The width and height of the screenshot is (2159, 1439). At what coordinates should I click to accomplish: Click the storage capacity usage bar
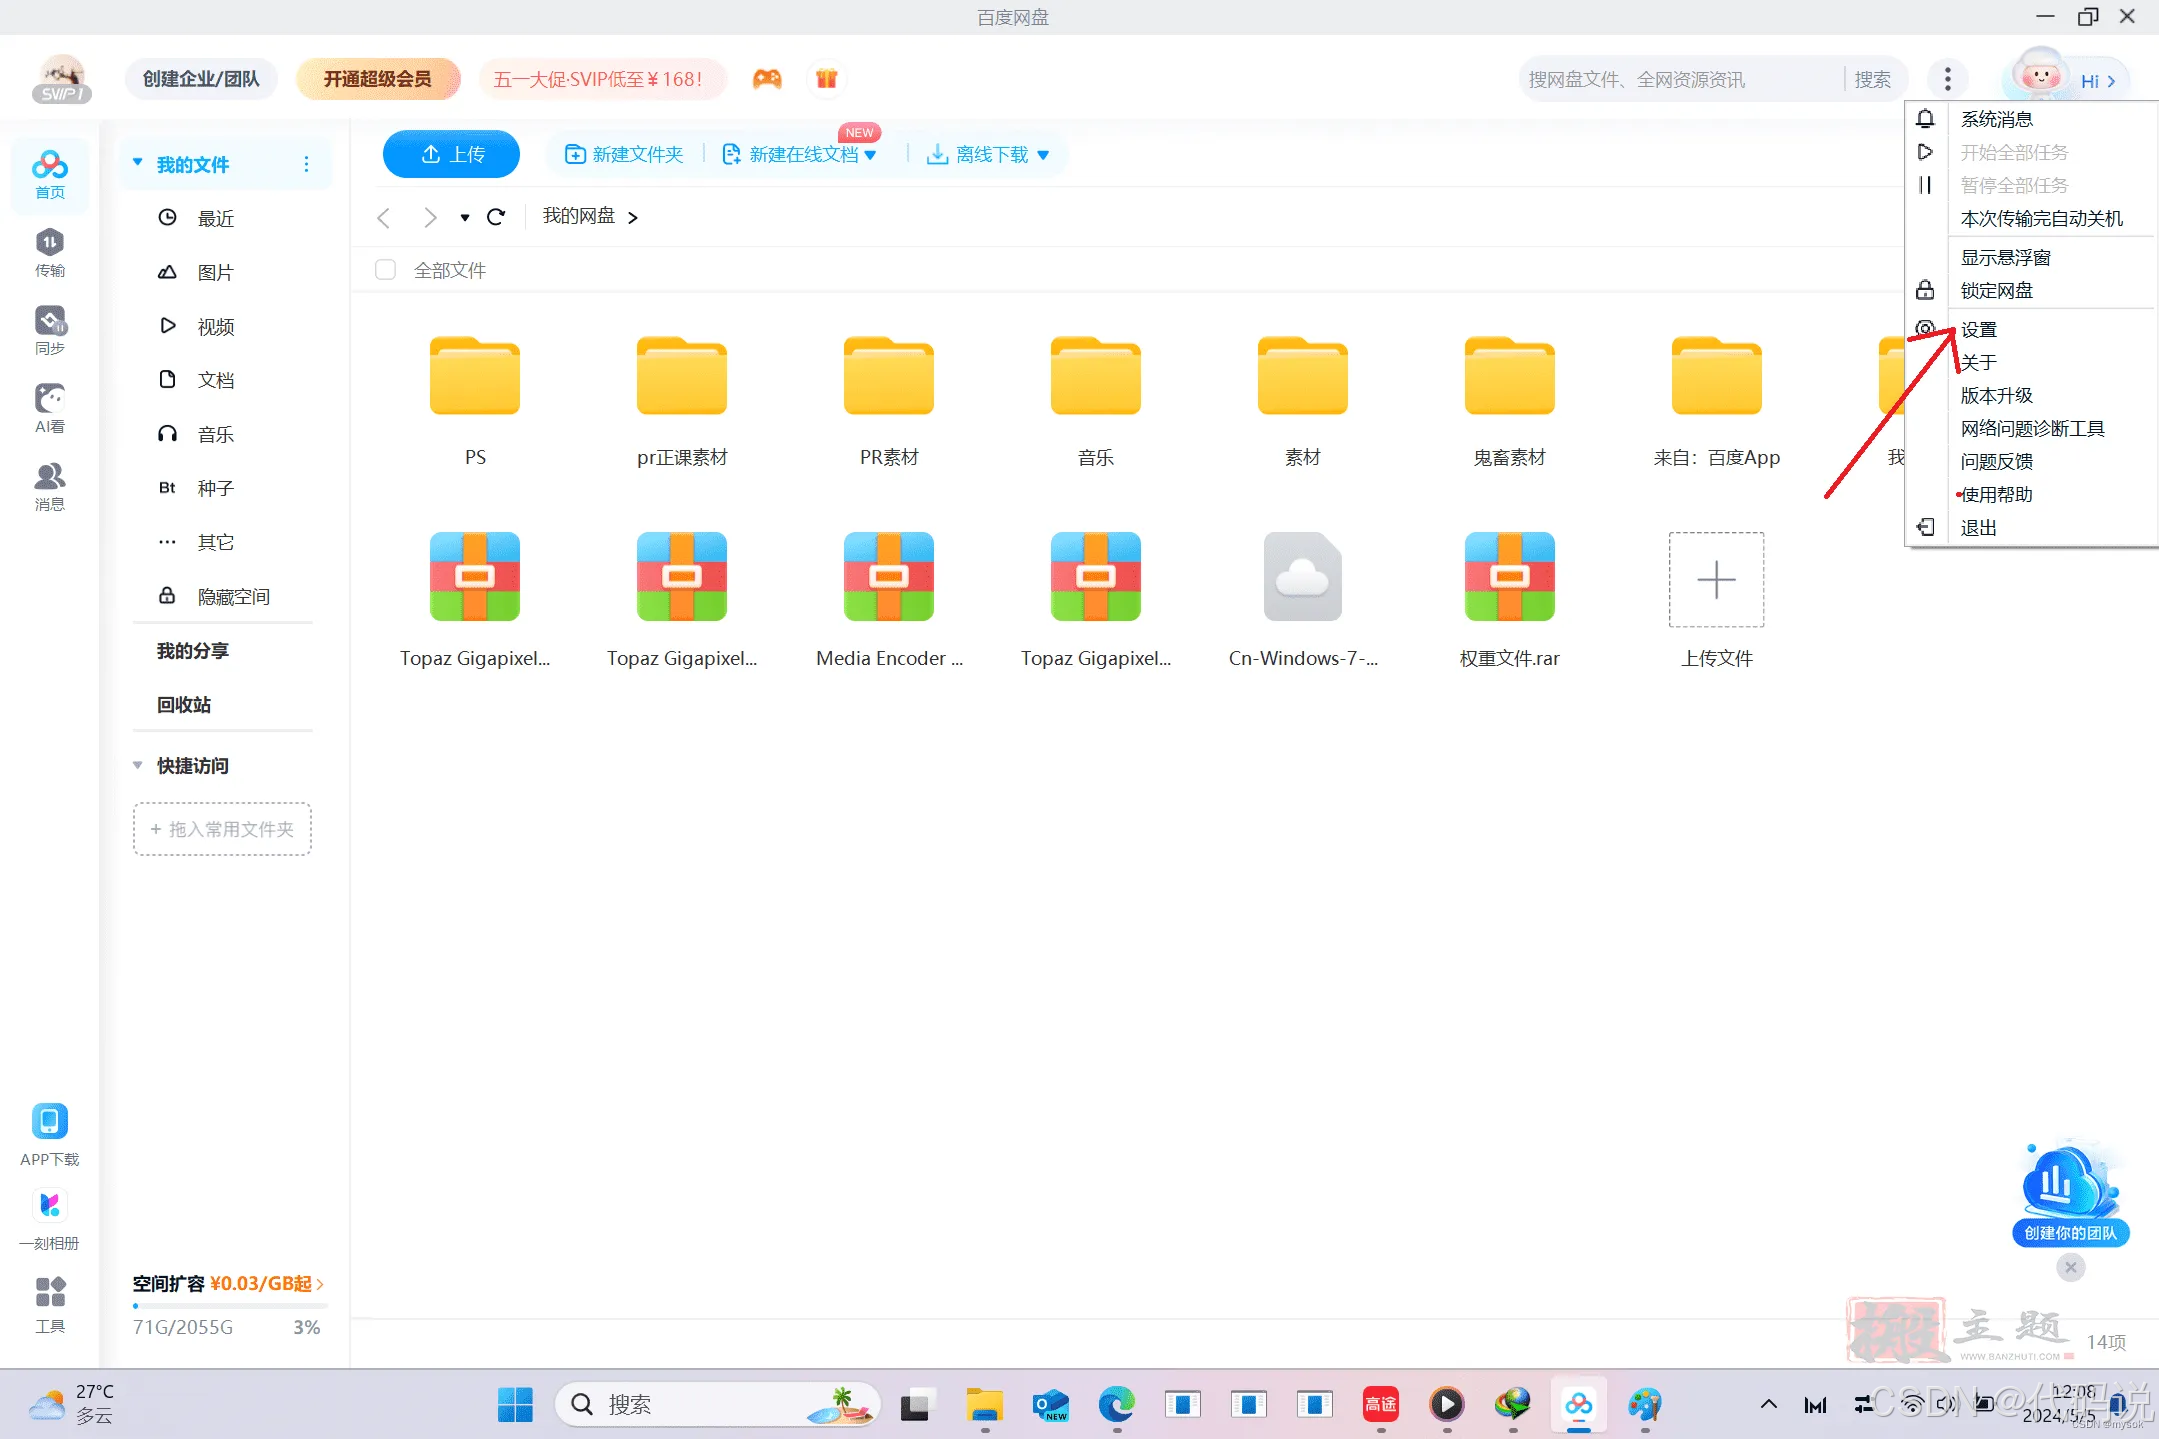[x=229, y=1305]
